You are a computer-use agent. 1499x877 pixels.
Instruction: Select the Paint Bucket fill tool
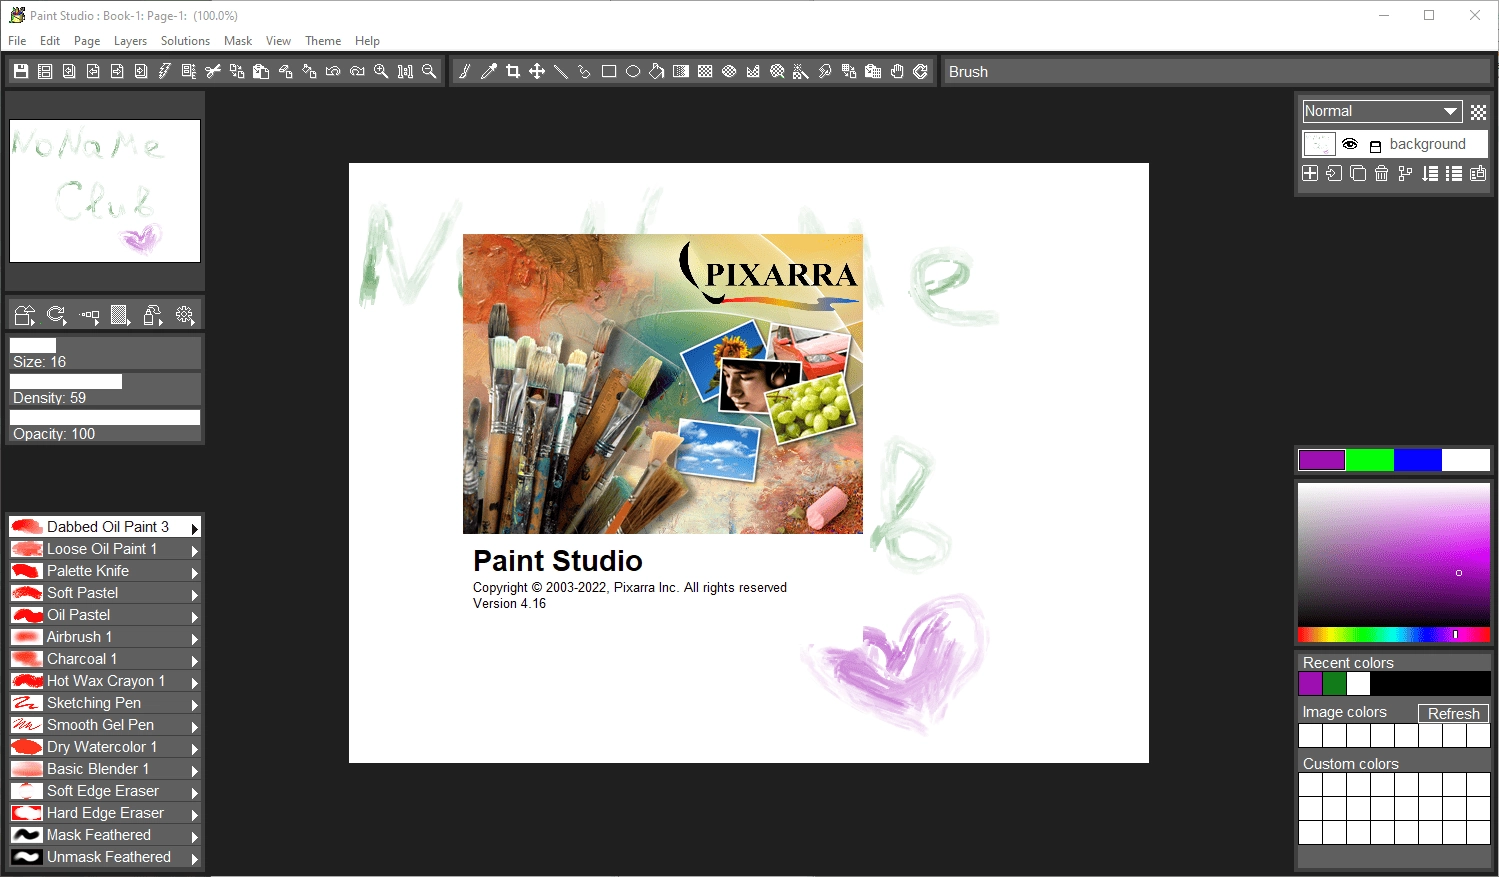pos(657,71)
